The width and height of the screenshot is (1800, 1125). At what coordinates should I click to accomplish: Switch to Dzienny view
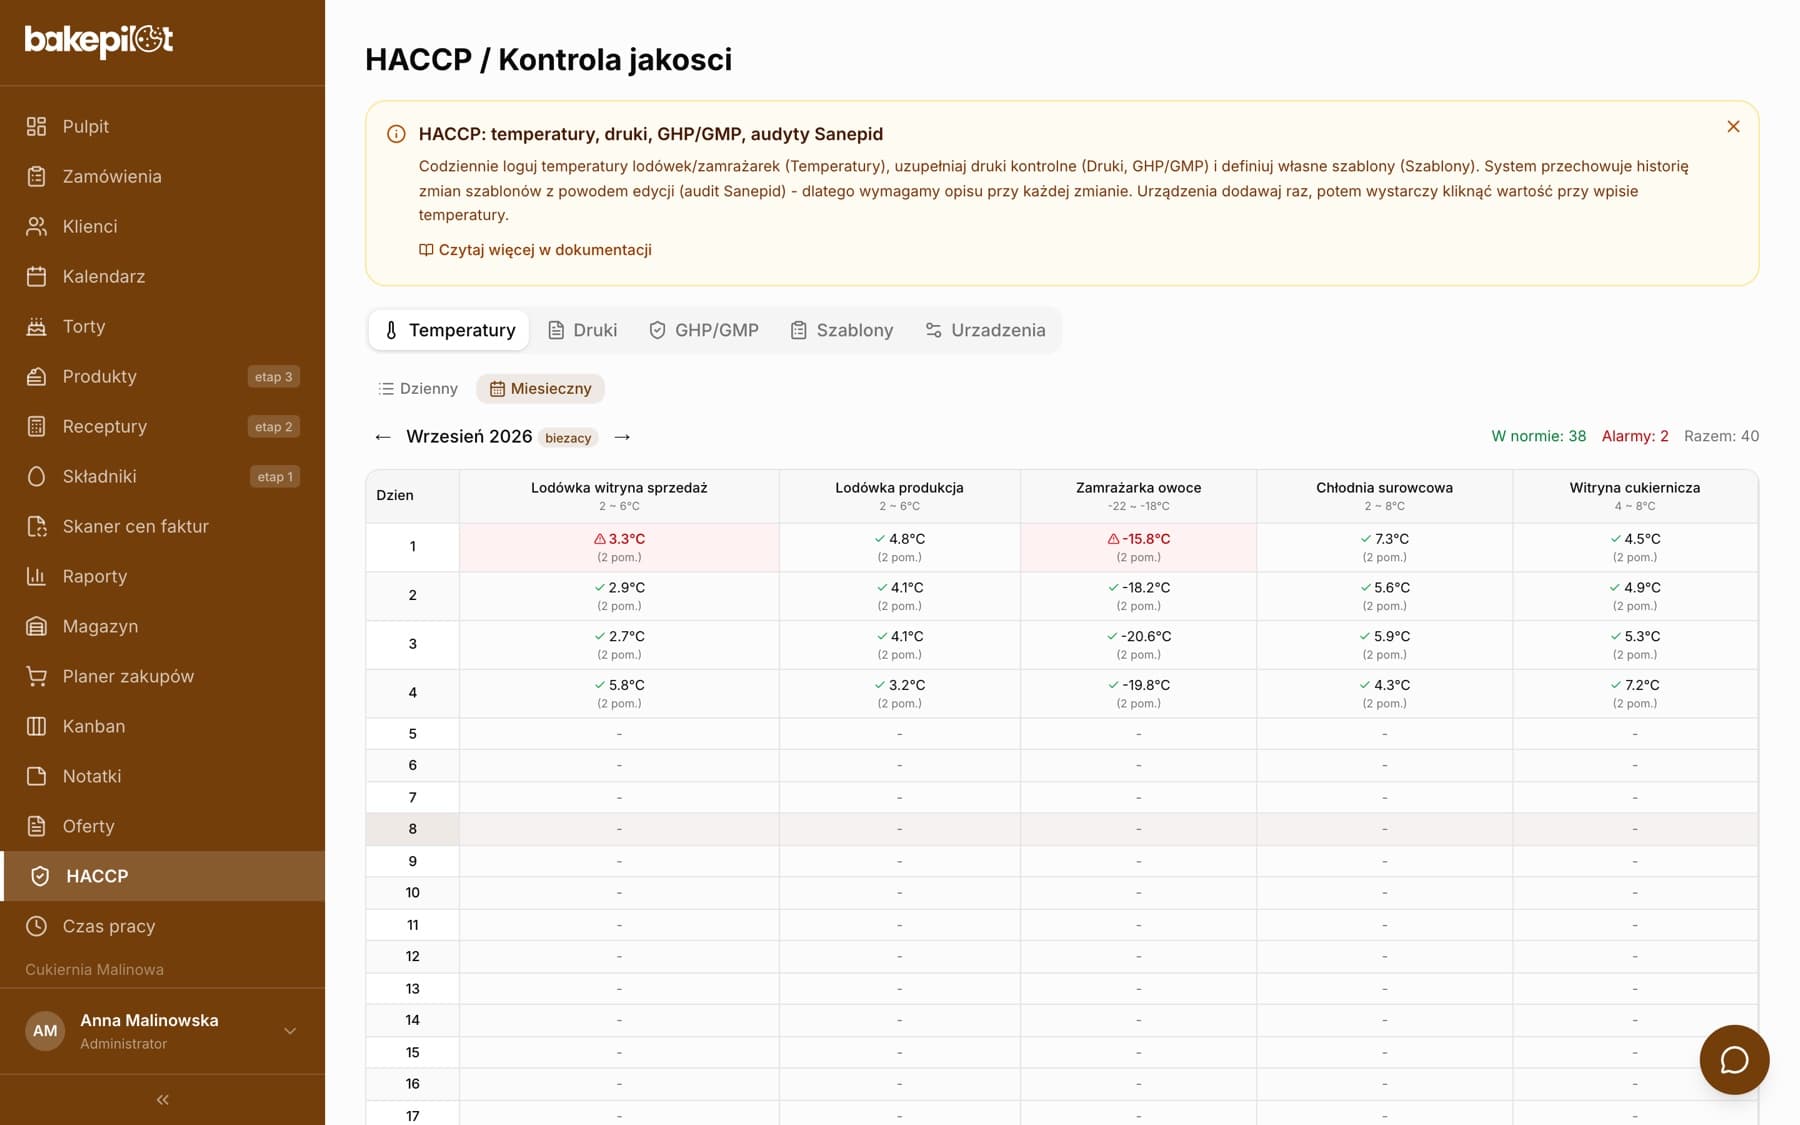[x=417, y=388]
